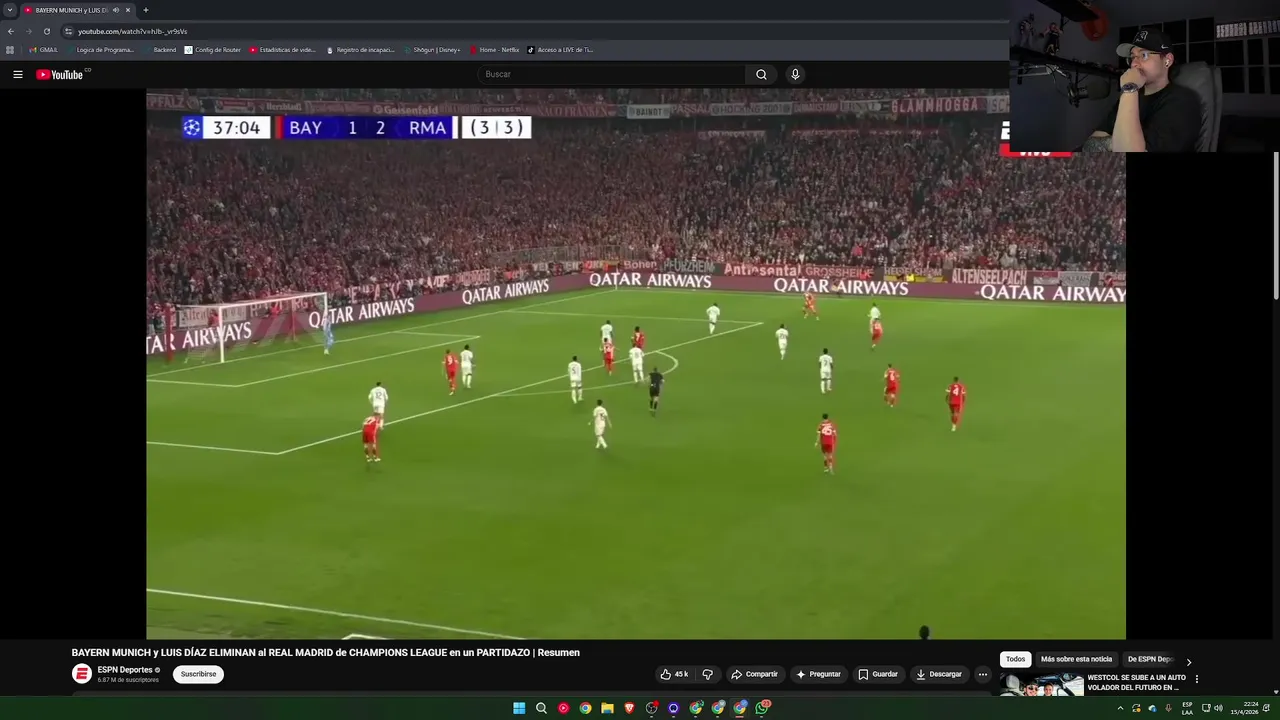
Task: Open GMAIL bookmark
Action: tap(43, 50)
